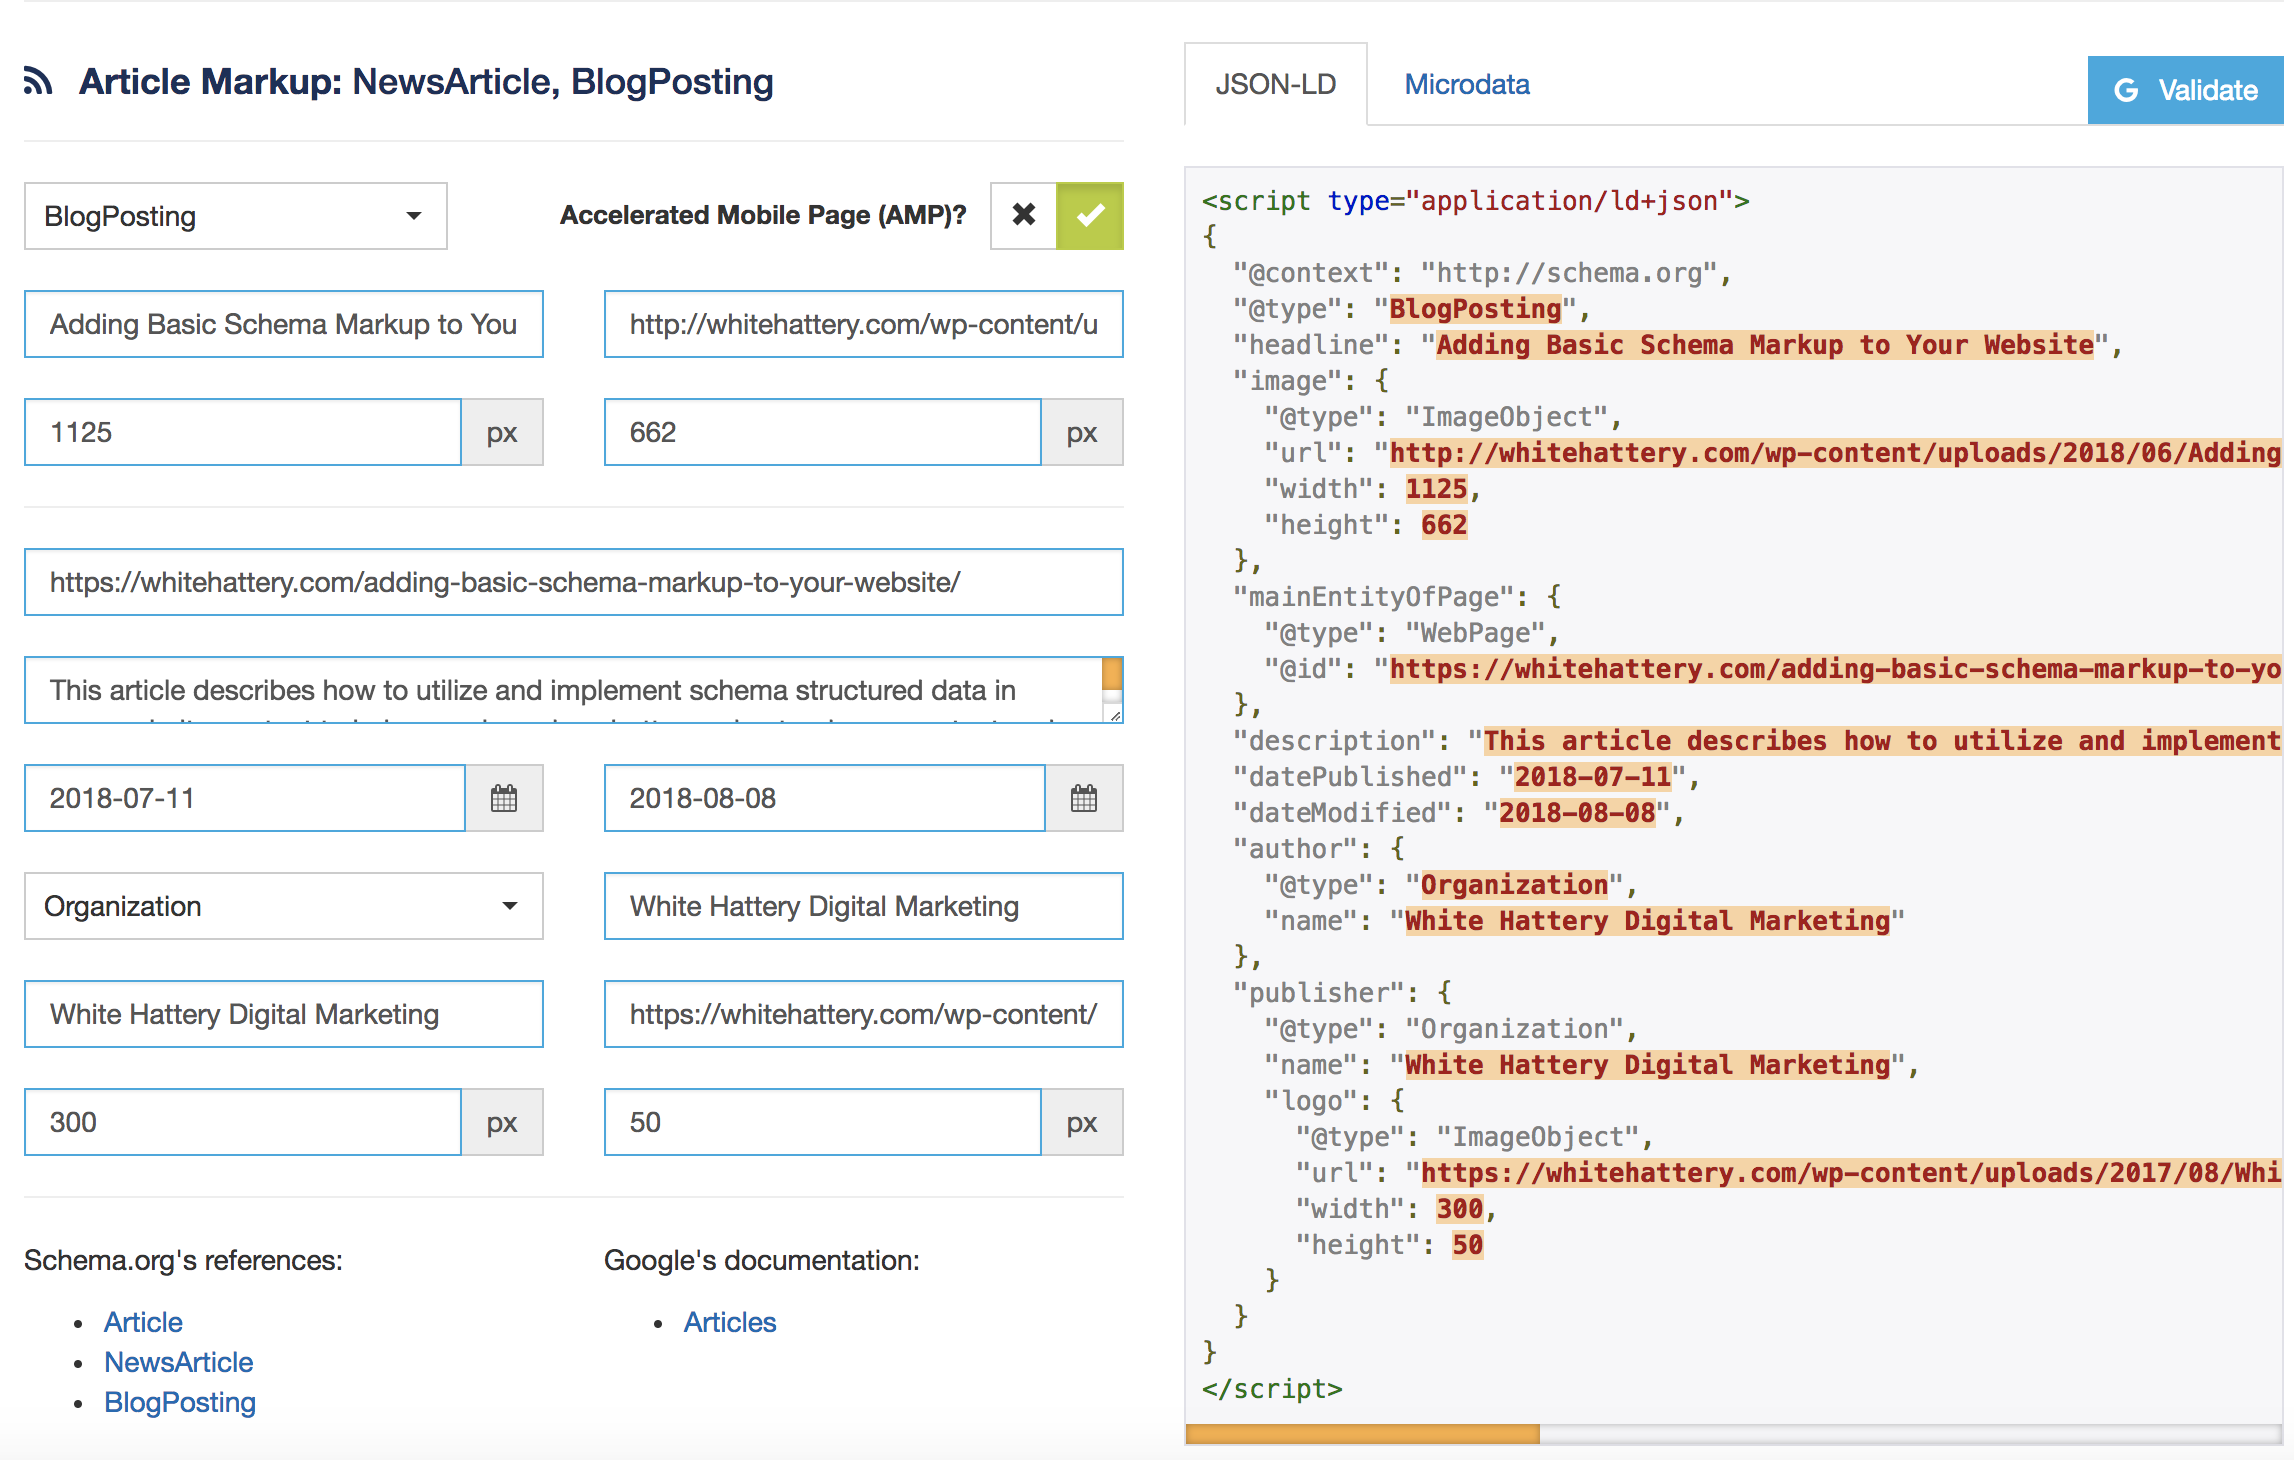
Task: Focus the publisher logo URL field
Action: pos(864,1014)
